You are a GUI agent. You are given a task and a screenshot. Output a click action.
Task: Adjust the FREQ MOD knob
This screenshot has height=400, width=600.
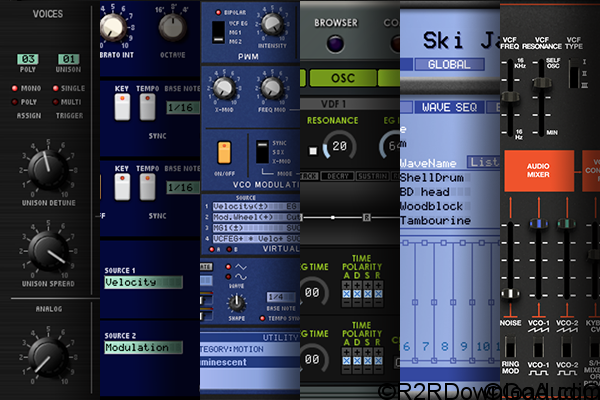[272, 87]
